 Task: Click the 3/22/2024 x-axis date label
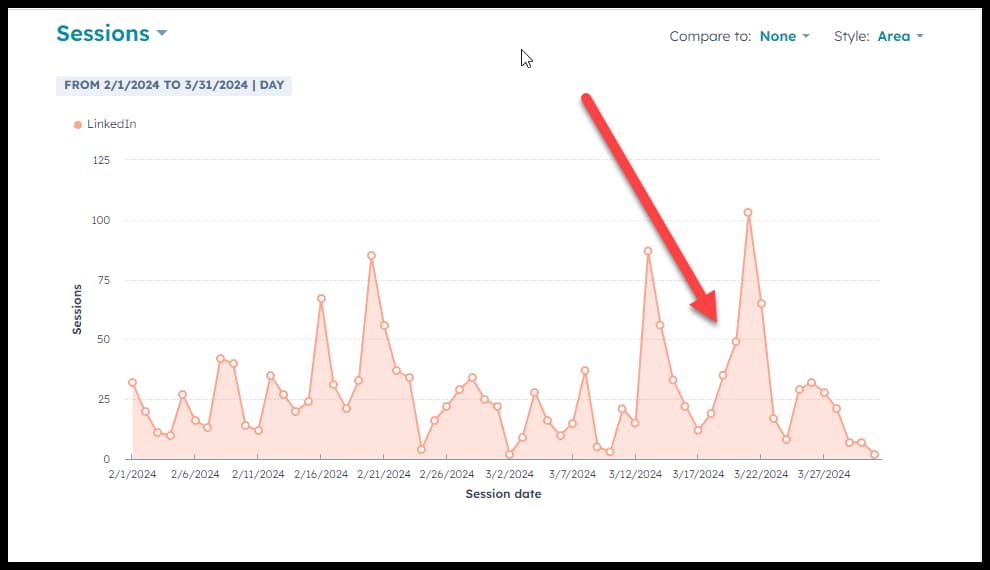[x=761, y=474]
